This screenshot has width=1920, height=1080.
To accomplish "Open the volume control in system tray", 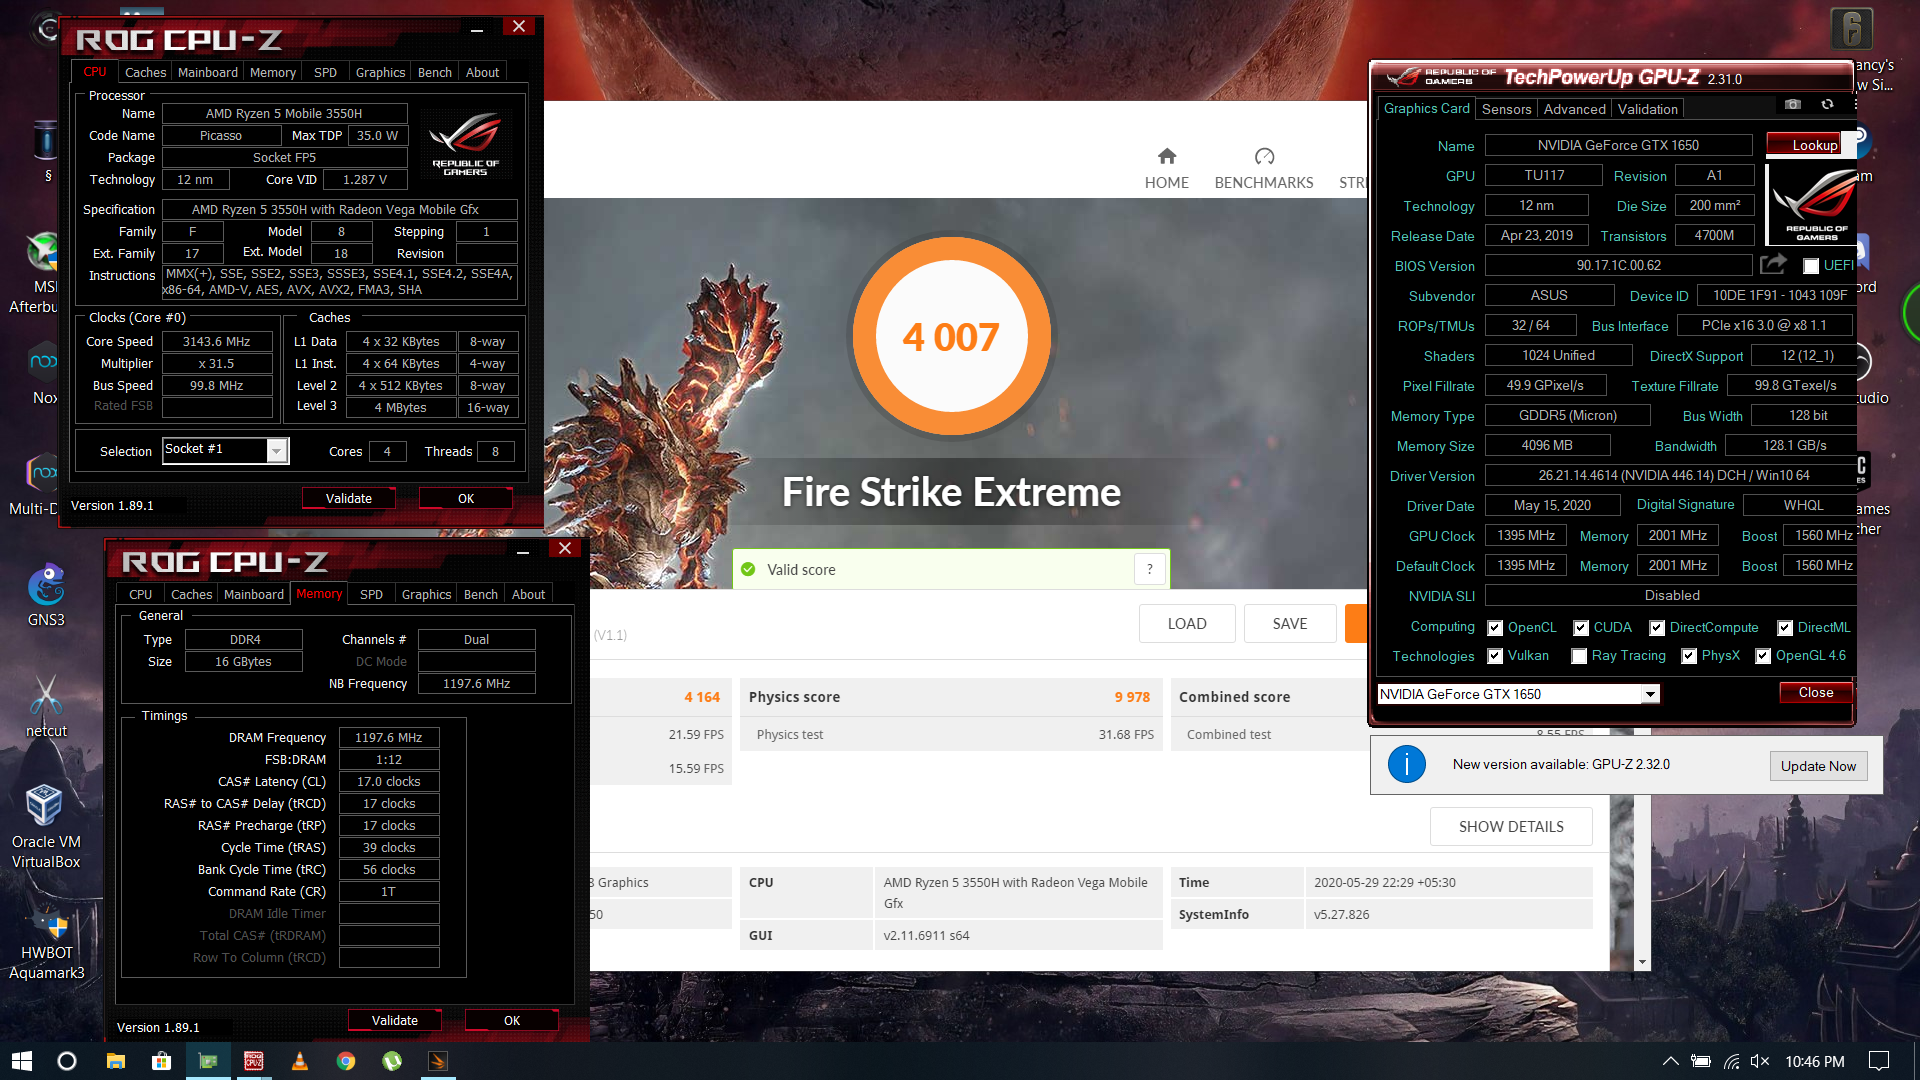I will click(x=1760, y=1061).
